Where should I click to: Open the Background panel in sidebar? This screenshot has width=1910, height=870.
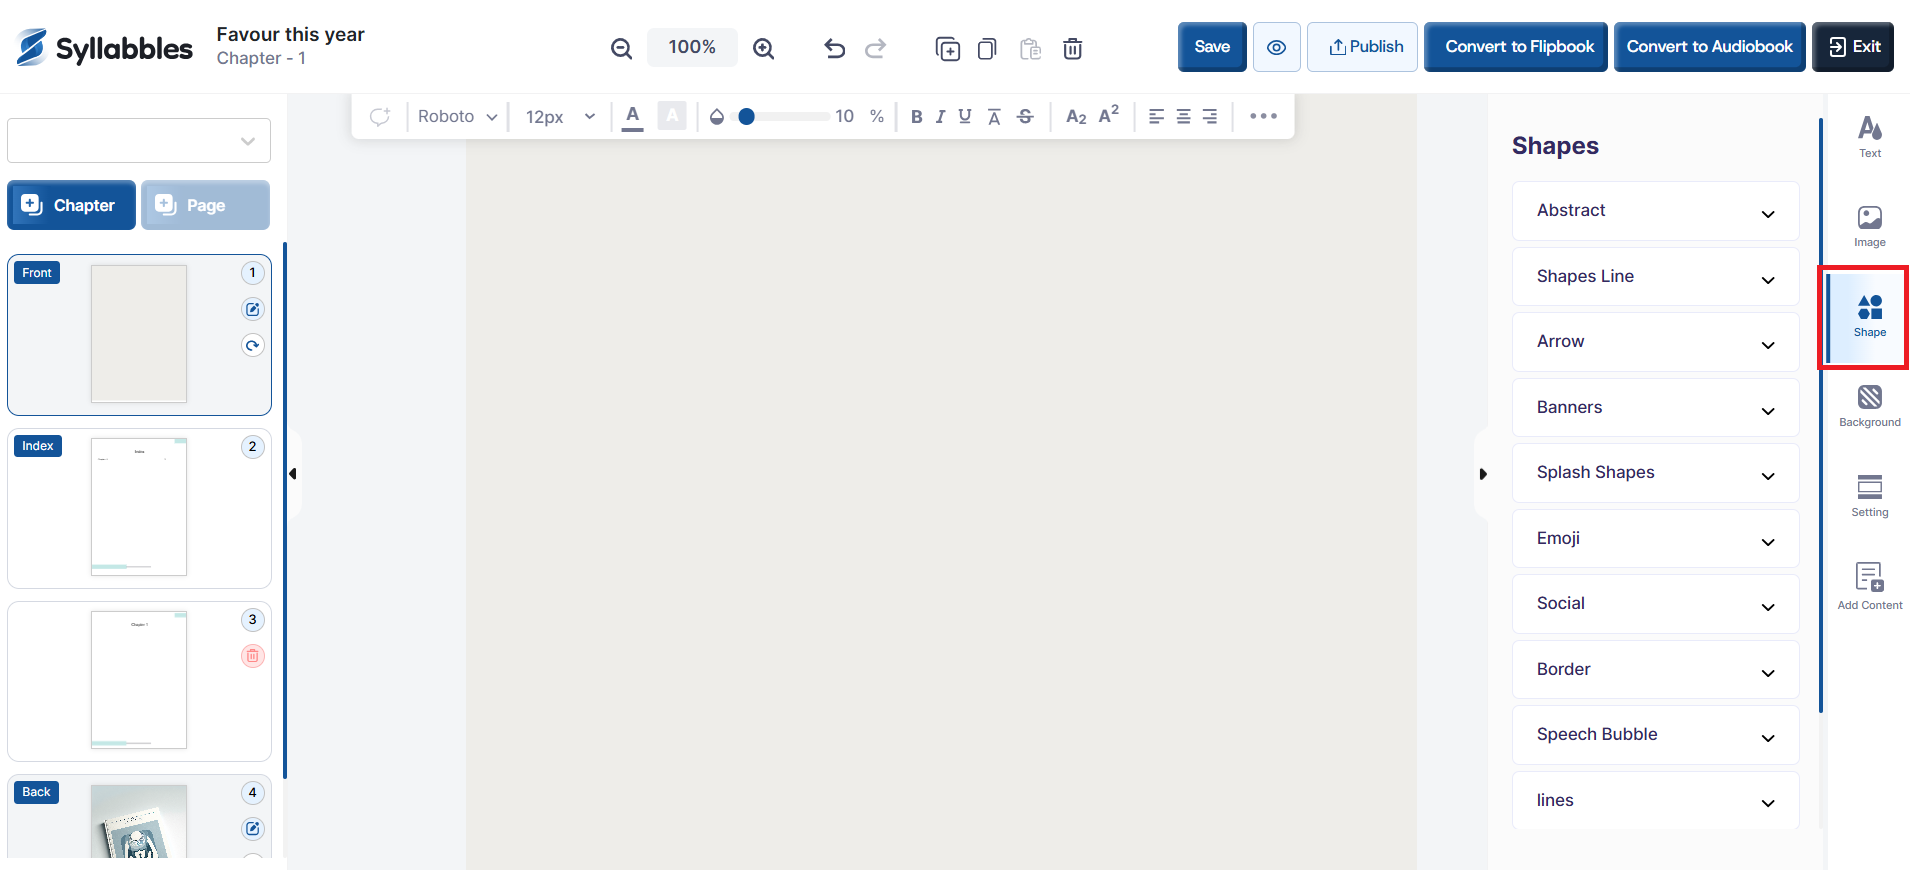tap(1869, 406)
